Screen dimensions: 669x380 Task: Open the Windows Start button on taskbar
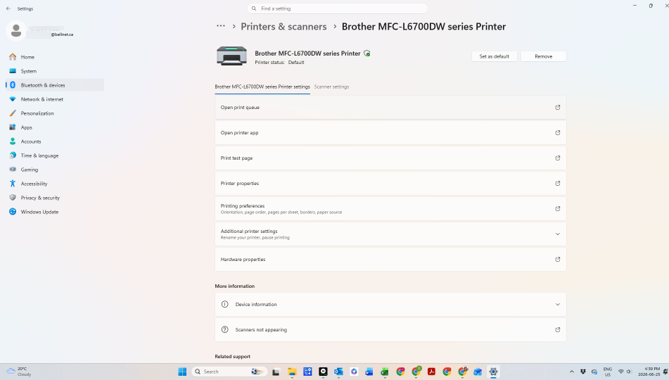pyautogui.click(x=182, y=371)
